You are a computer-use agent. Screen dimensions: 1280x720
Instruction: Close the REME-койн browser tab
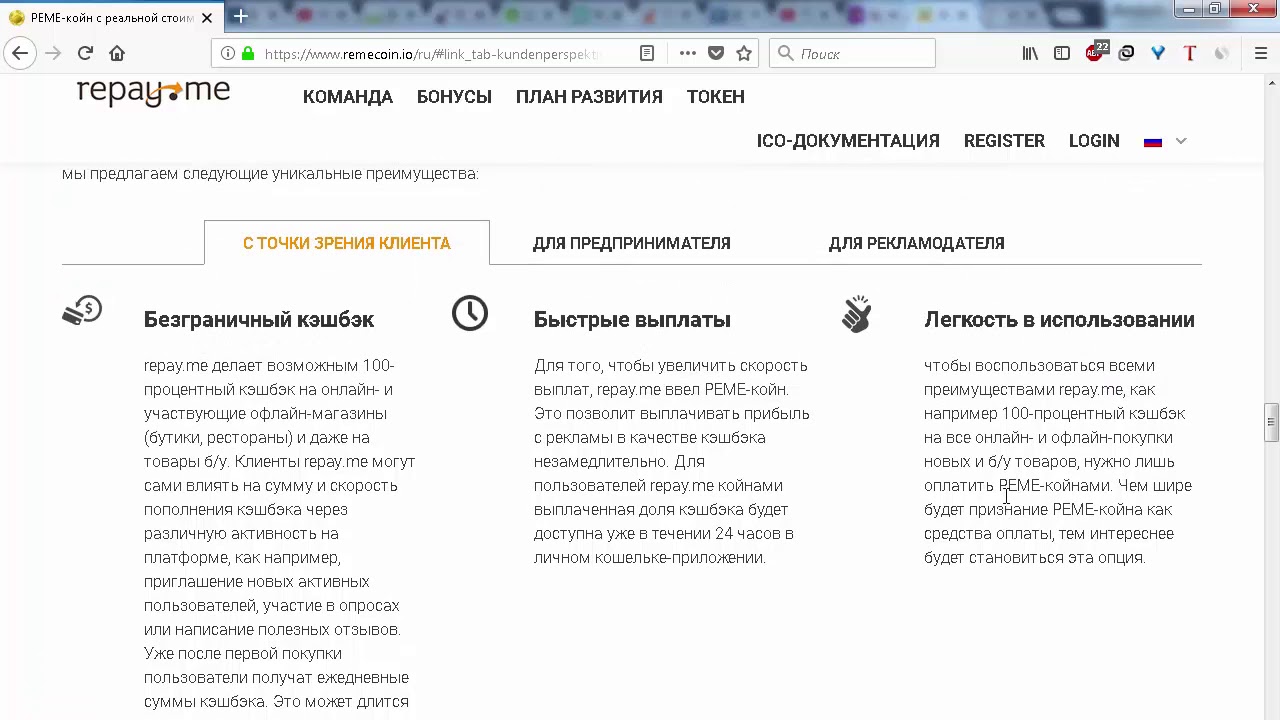(x=206, y=18)
